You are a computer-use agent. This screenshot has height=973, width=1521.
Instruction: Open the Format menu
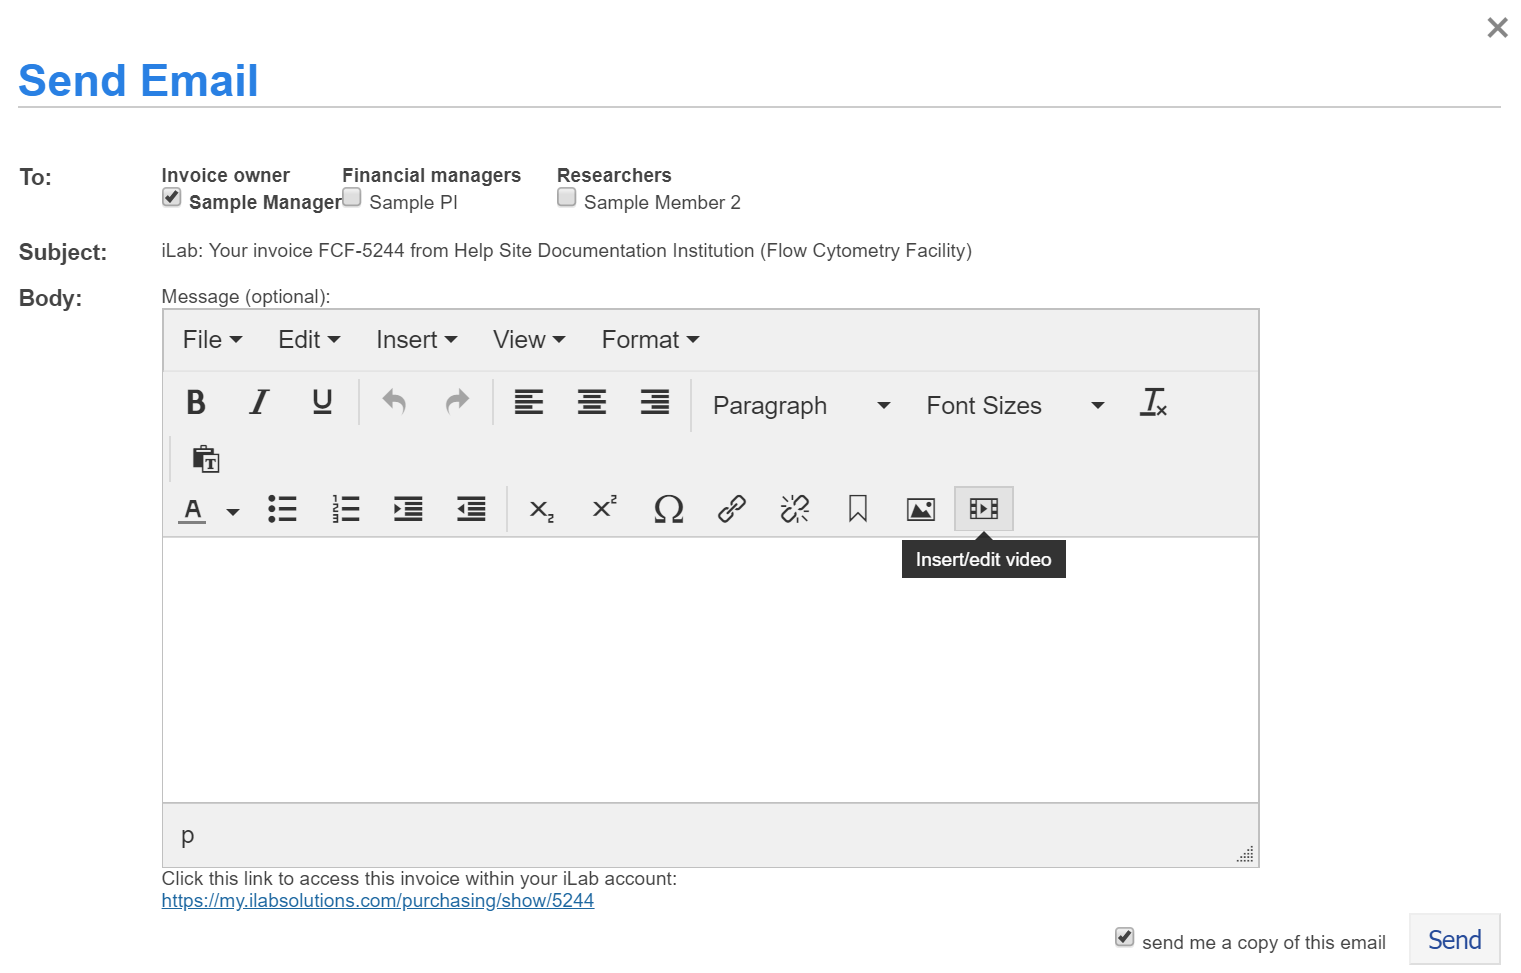point(650,340)
